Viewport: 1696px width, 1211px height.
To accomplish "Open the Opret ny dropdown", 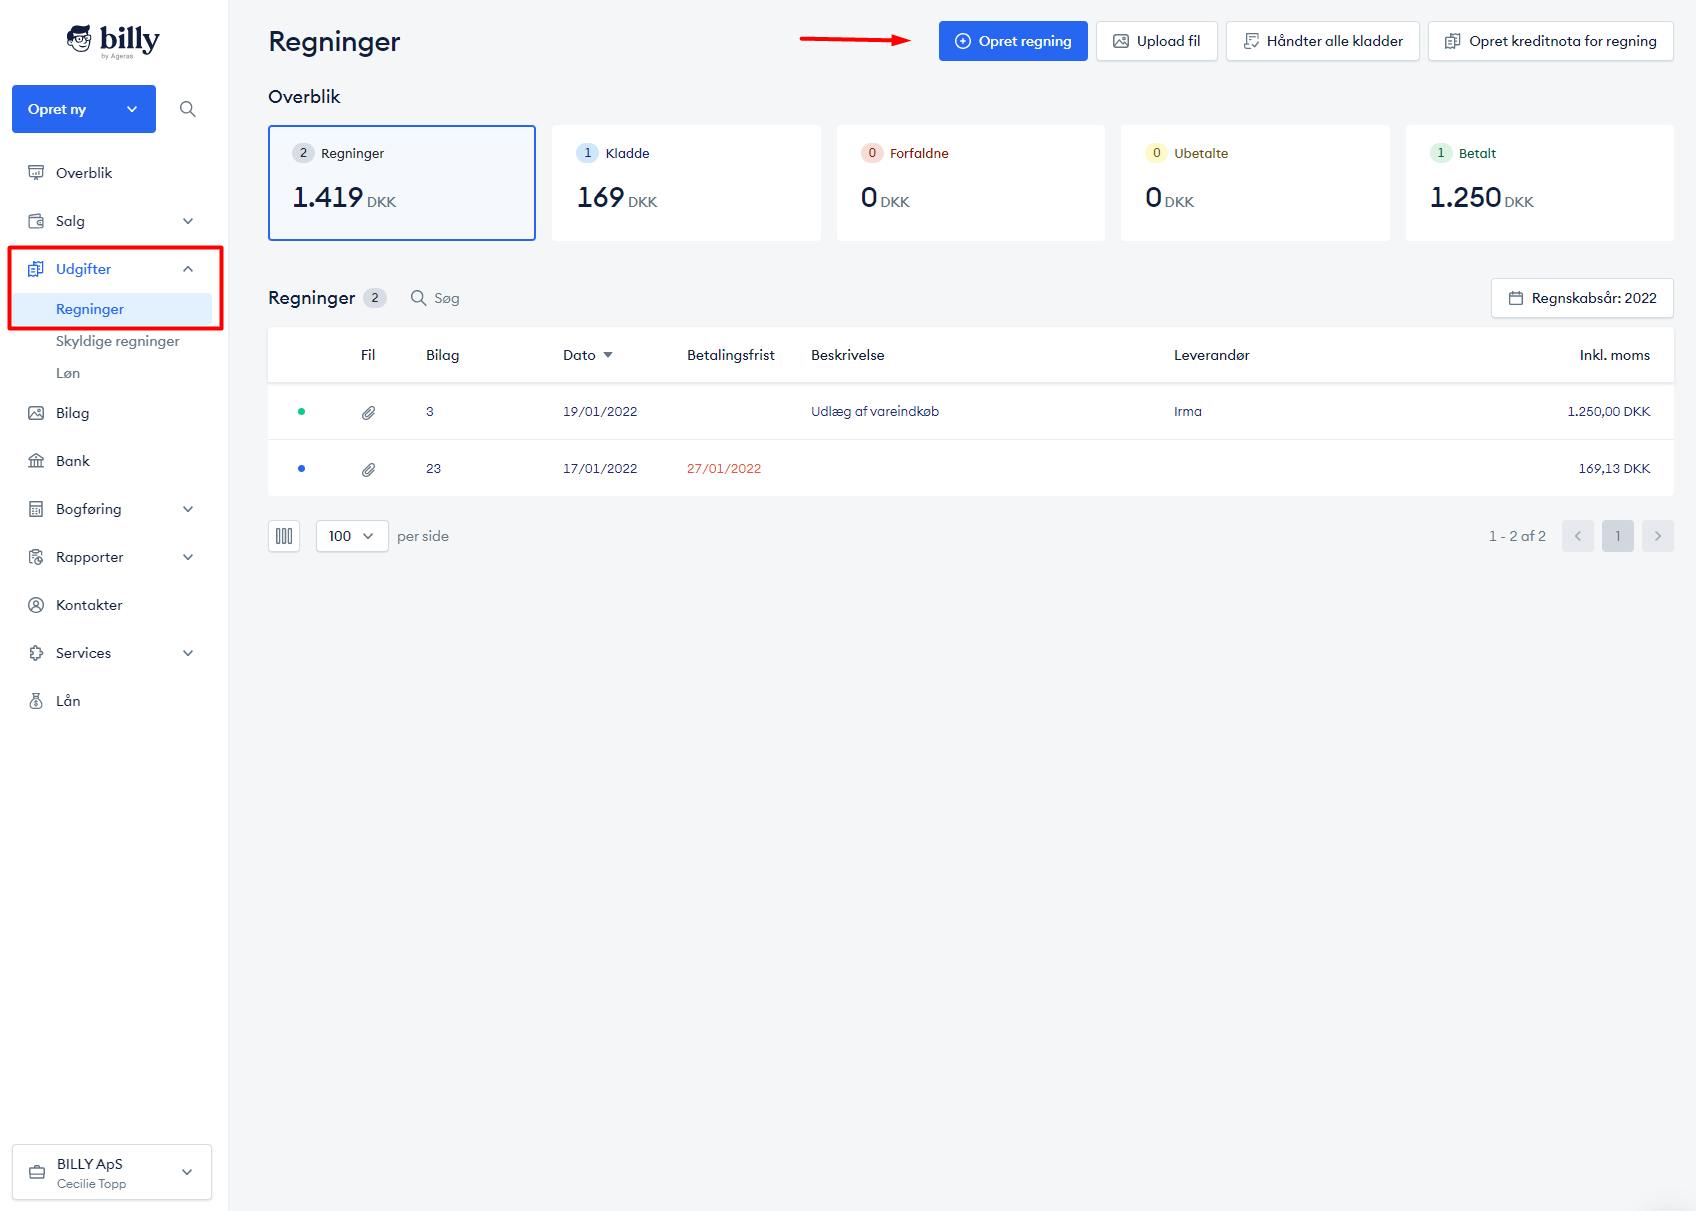I will [x=84, y=109].
